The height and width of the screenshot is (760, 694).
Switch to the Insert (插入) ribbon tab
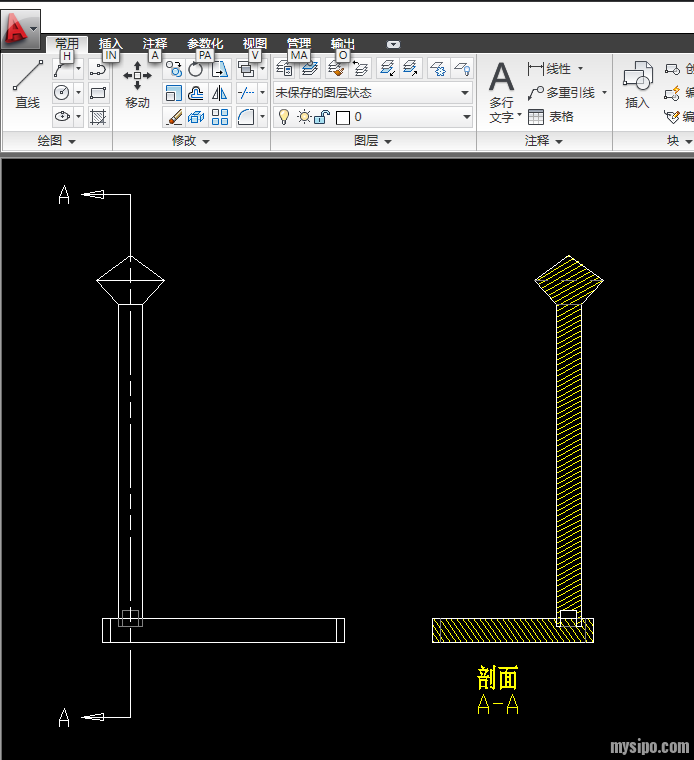(x=110, y=44)
